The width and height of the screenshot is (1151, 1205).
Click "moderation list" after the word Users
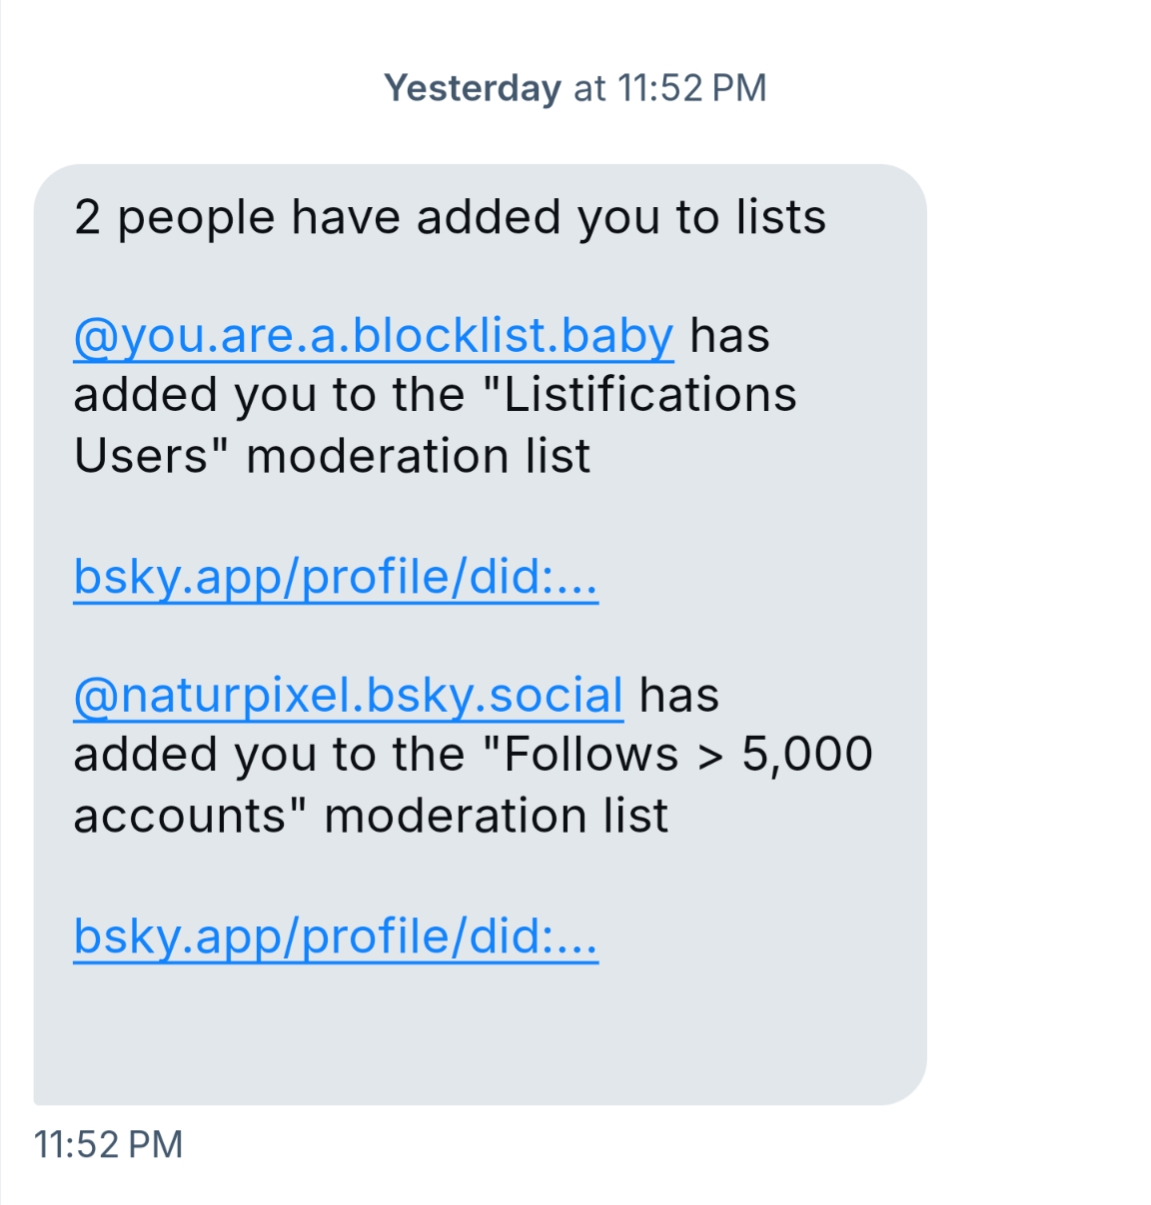[x=418, y=456]
